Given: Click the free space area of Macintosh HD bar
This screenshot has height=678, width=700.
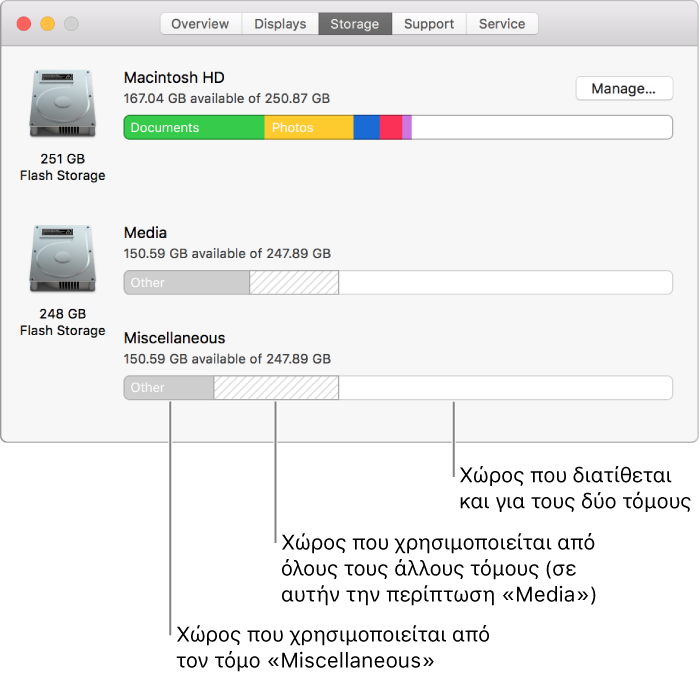Looking at the screenshot, I should coord(542,128).
